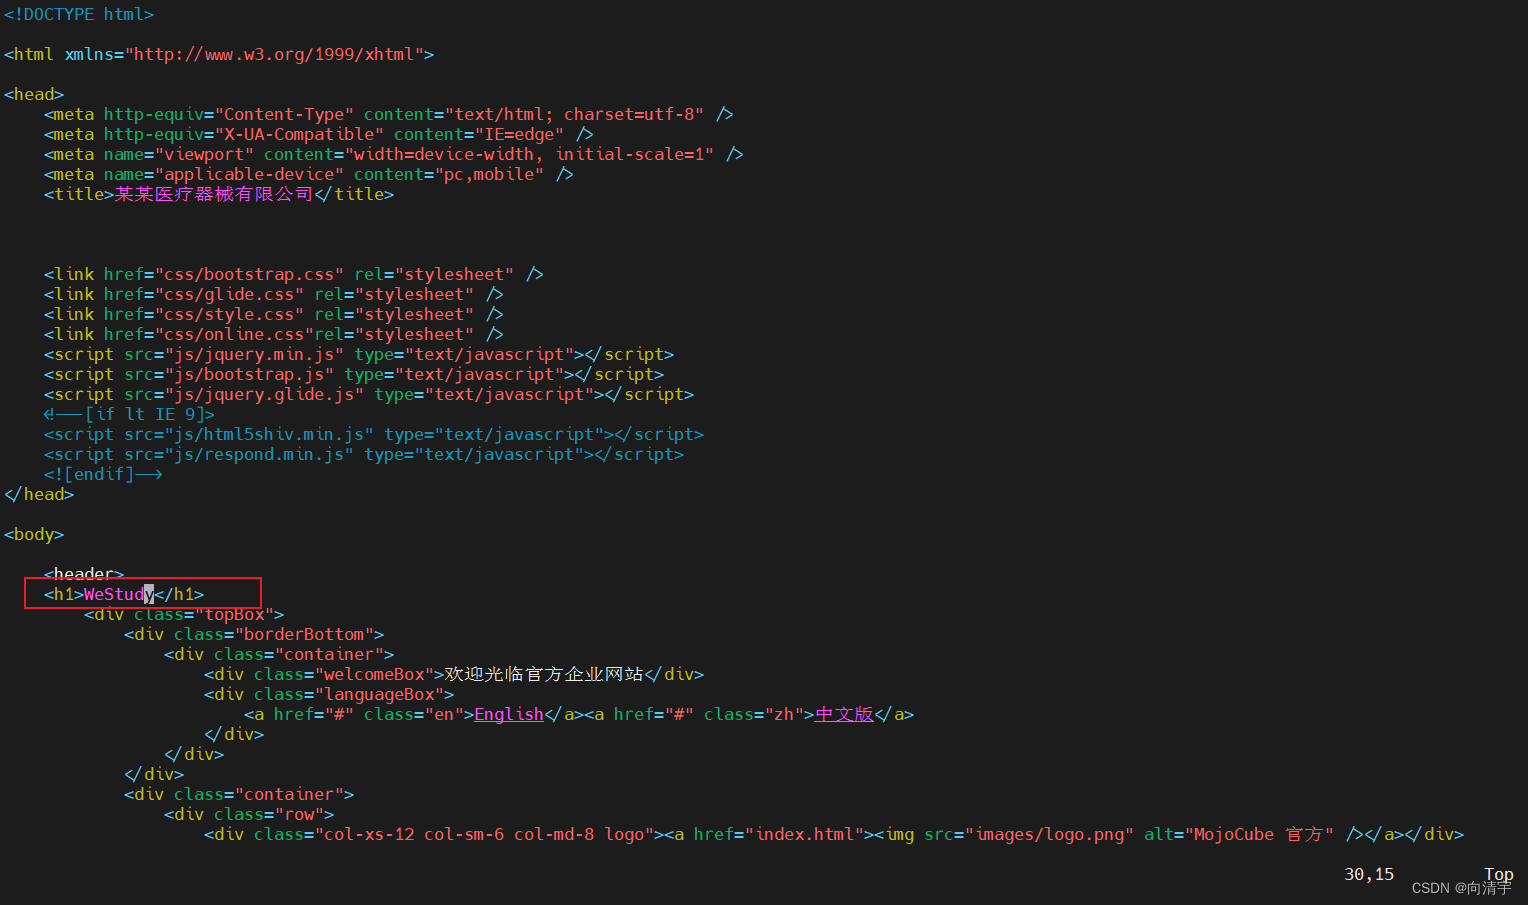Screen dimensions: 1528x905
Task: Click the underlined English link text
Action: click(509, 714)
